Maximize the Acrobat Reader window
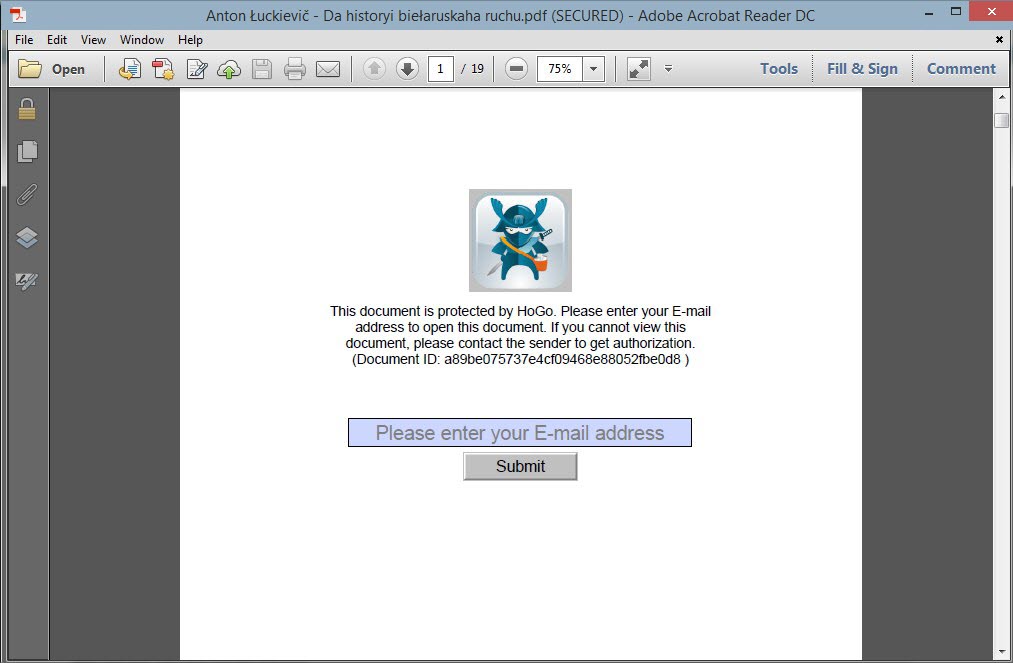This screenshot has width=1013, height=663. coord(956,11)
